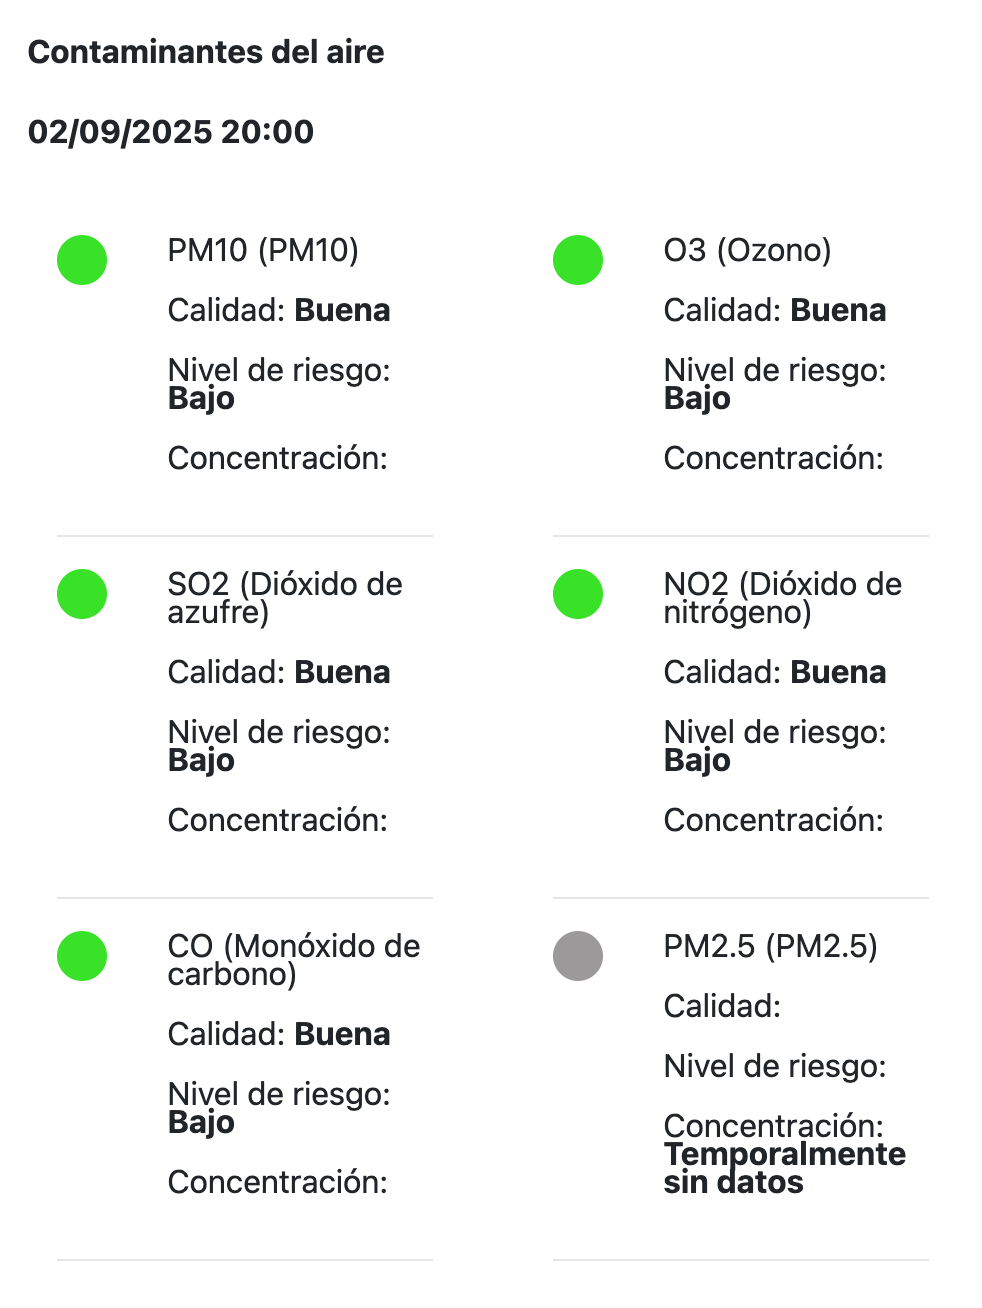Click the green PM10 status indicator
This screenshot has width=982, height=1308.
pyautogui.click(x=82, y=260)
